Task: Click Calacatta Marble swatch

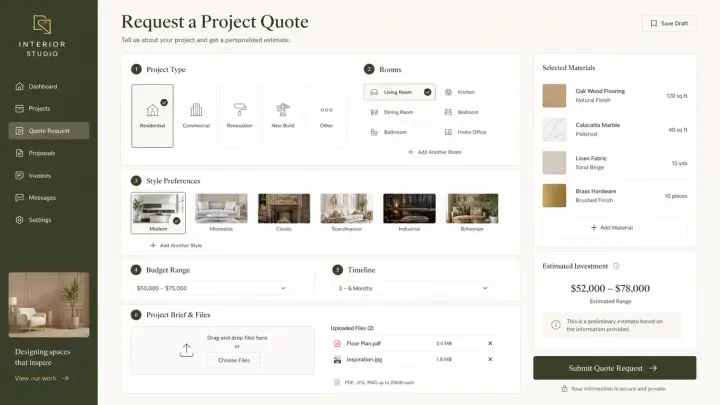Action: 554,129
